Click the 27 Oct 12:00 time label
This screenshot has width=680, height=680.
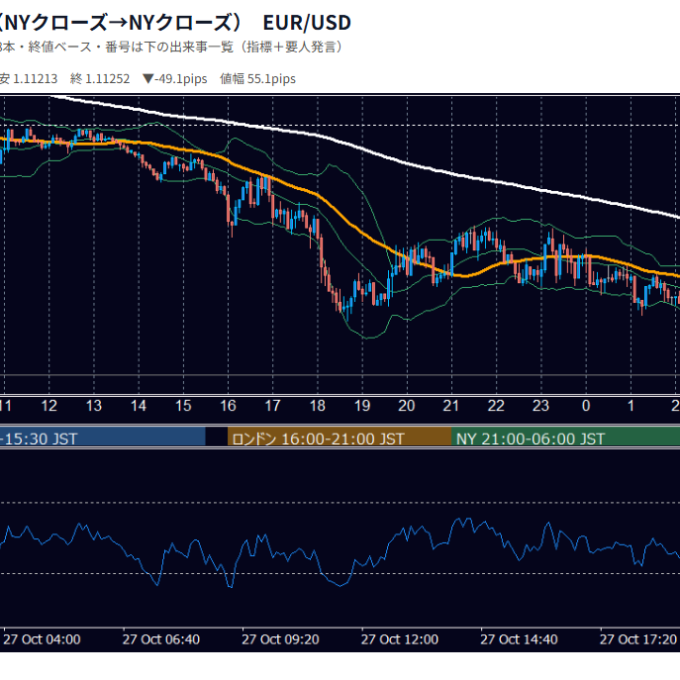click(399, 640)
